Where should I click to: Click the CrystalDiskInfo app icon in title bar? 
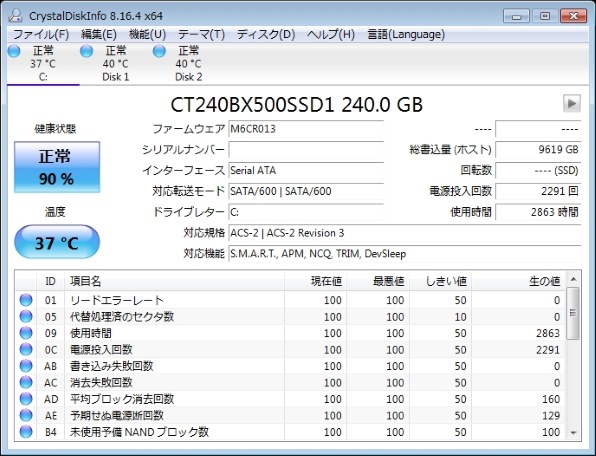point(15,15)
